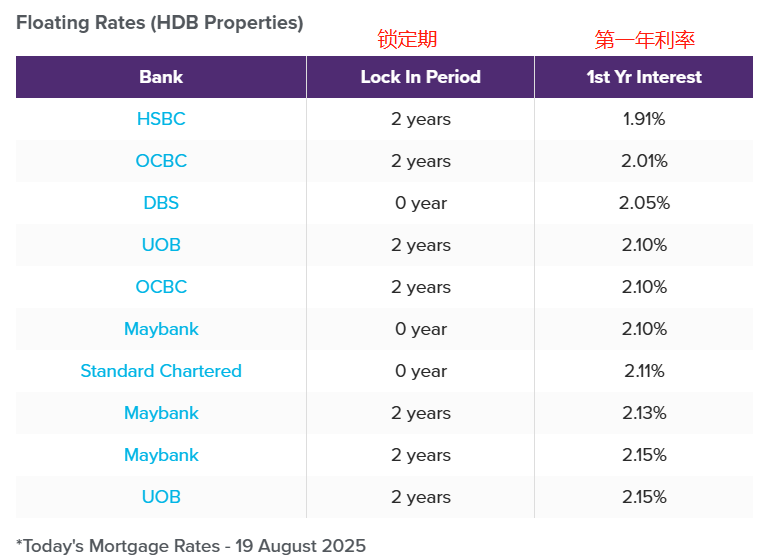Select the Maybank link with 2.15% rate
The image size is (764, 560).
161,455
